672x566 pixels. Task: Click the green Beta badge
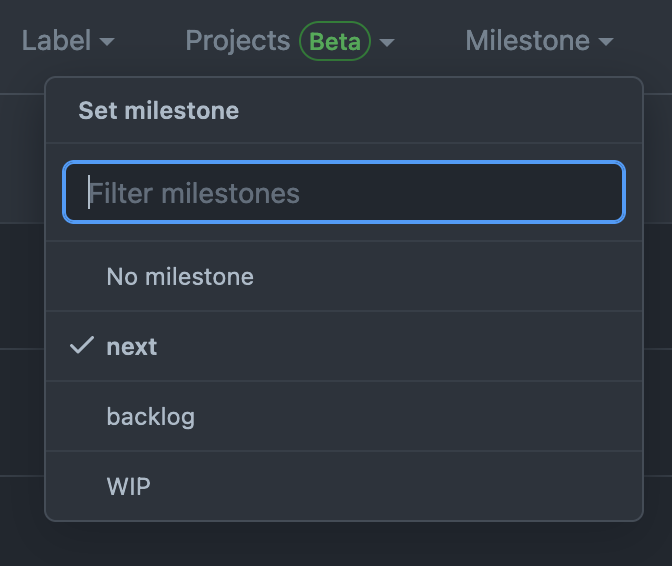pyautogui.click(x=335, y=42)
